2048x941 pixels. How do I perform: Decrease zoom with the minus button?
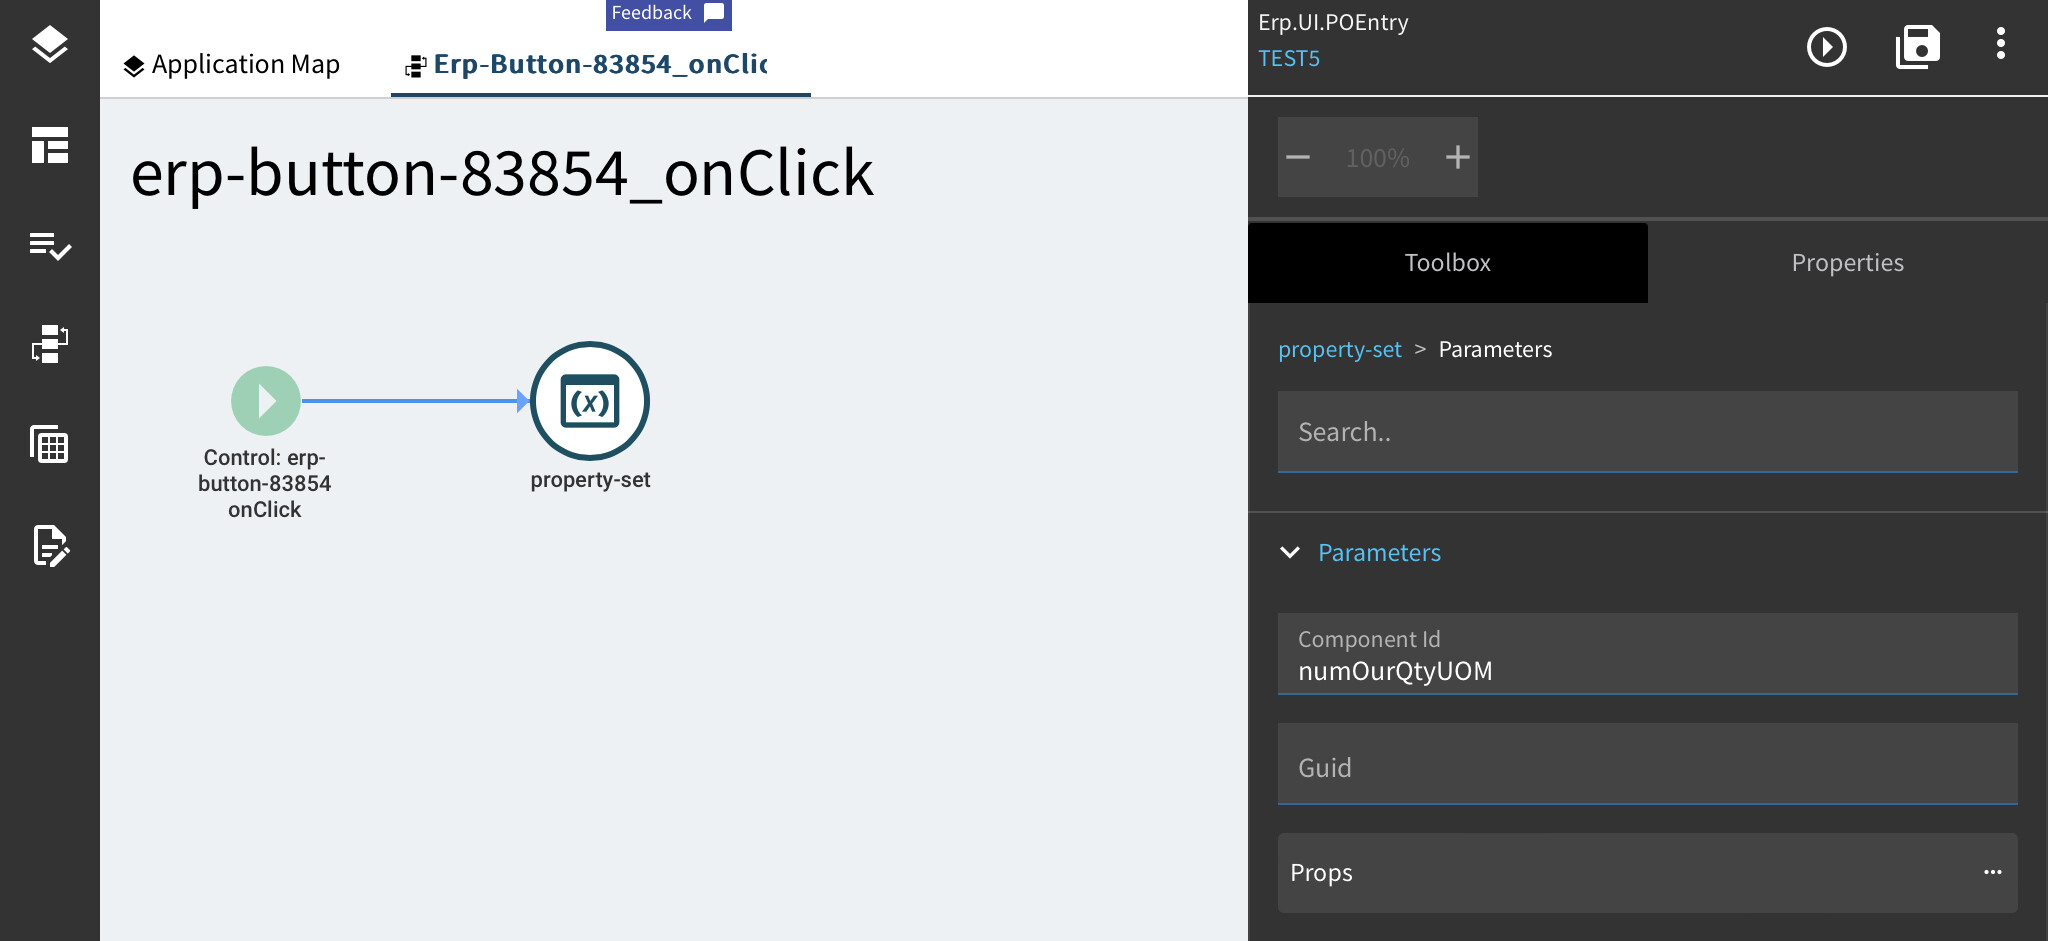pos(1298,157)
